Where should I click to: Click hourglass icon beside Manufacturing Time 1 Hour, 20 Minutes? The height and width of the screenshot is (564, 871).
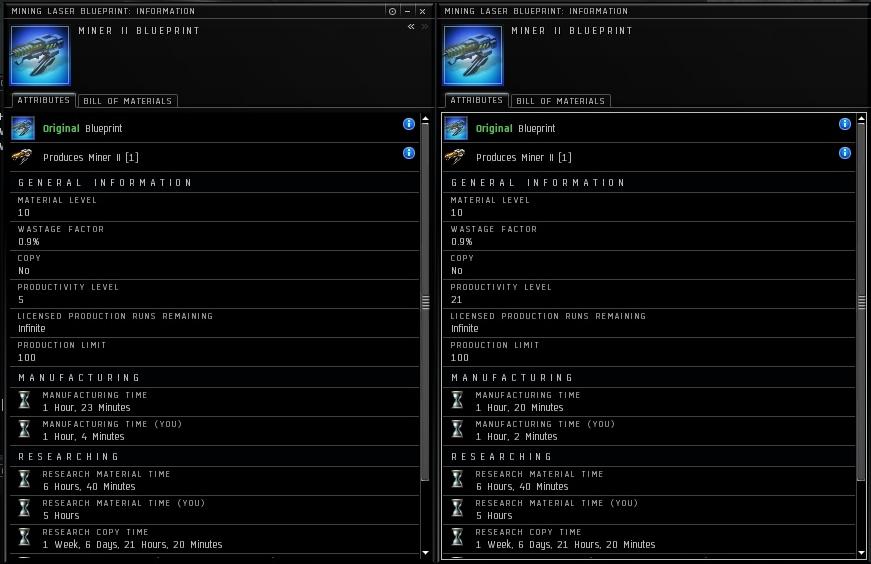pyautogui.click(x=457, y=400)
